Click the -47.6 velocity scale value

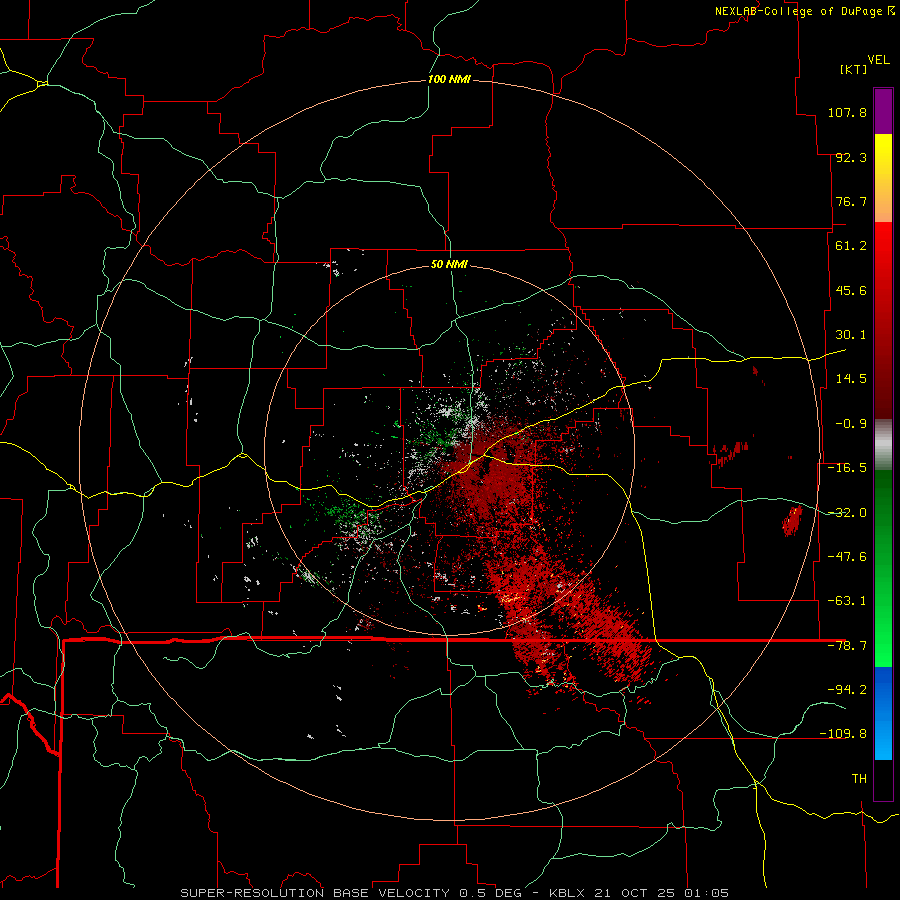(x=847, y=557)
